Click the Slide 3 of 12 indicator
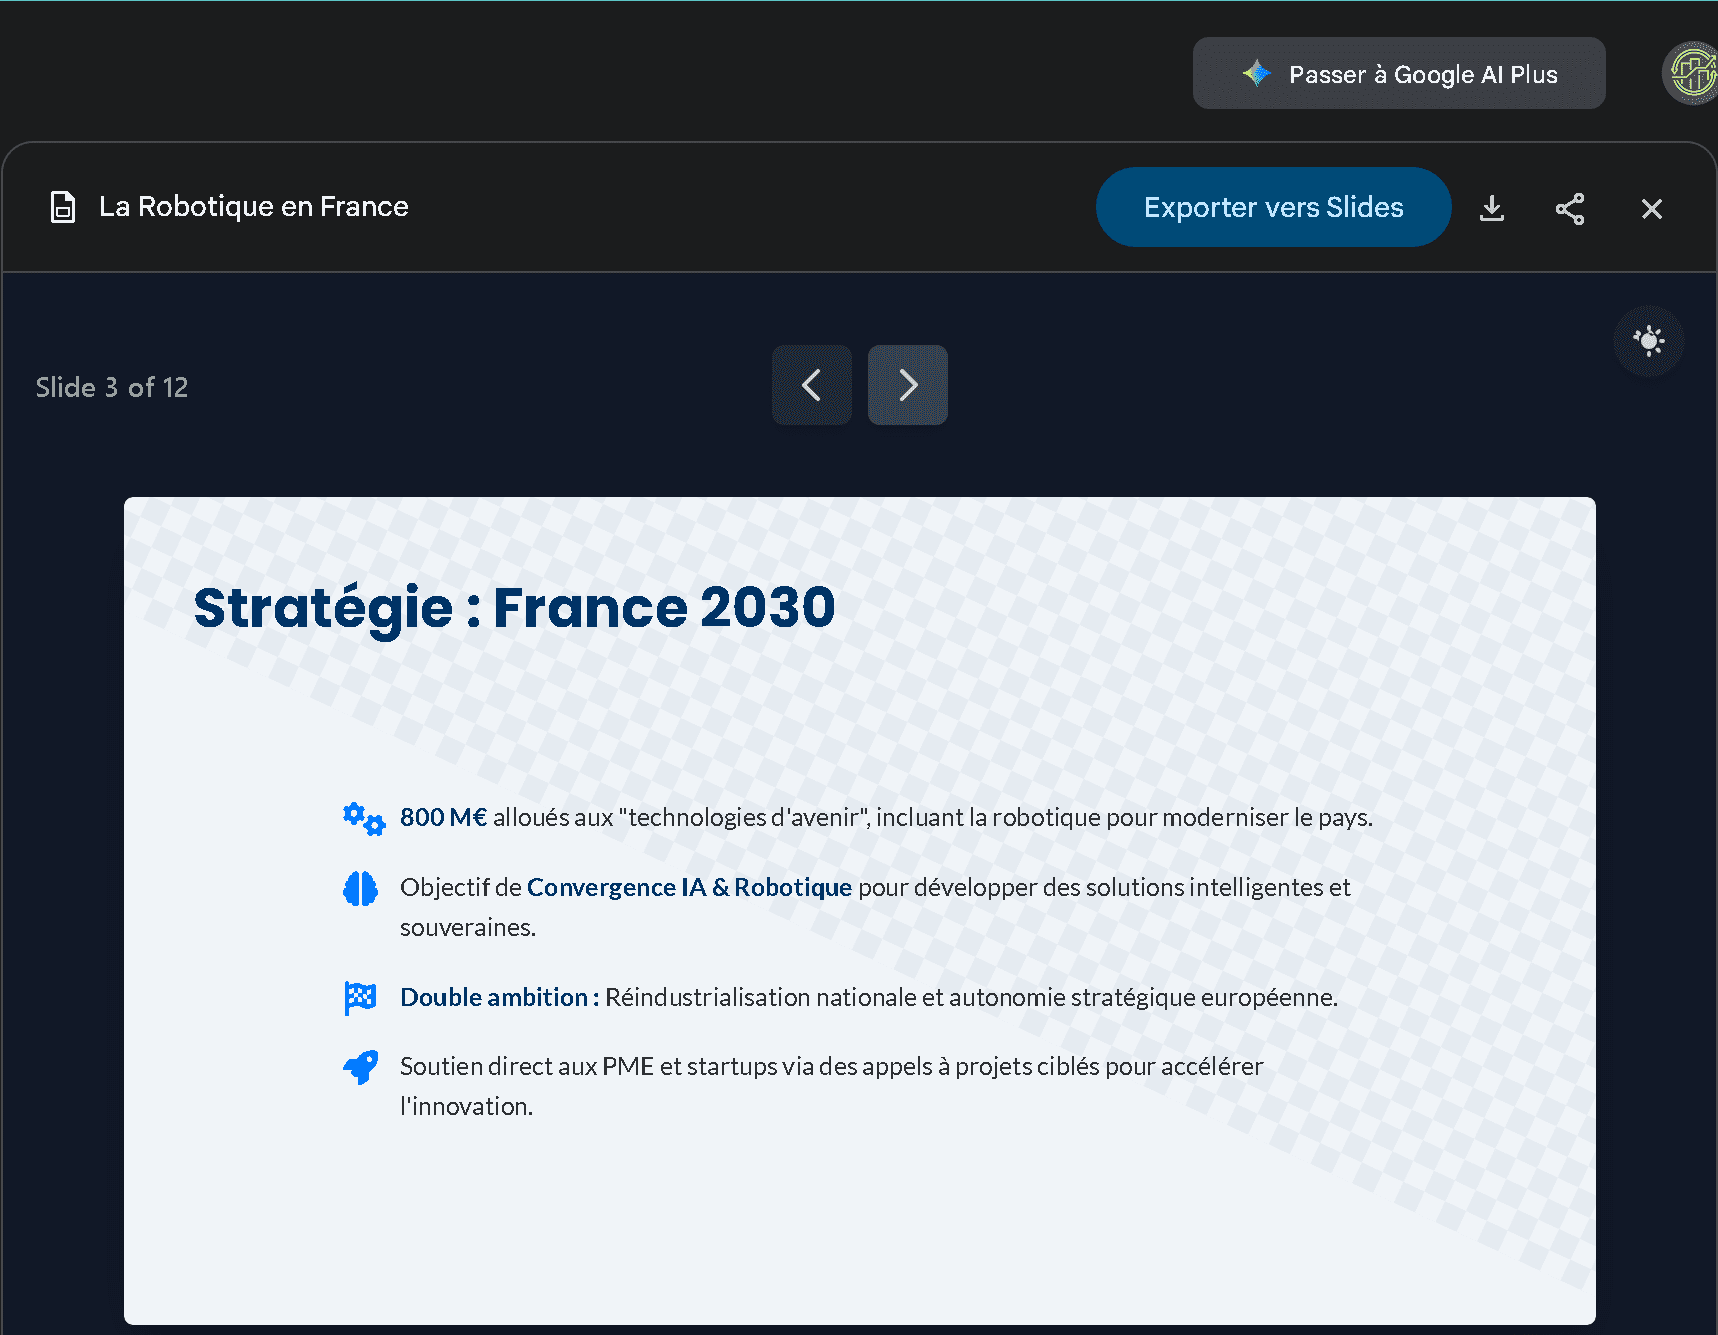This screenshot has width=1718, height=1335. pos(112,387)
